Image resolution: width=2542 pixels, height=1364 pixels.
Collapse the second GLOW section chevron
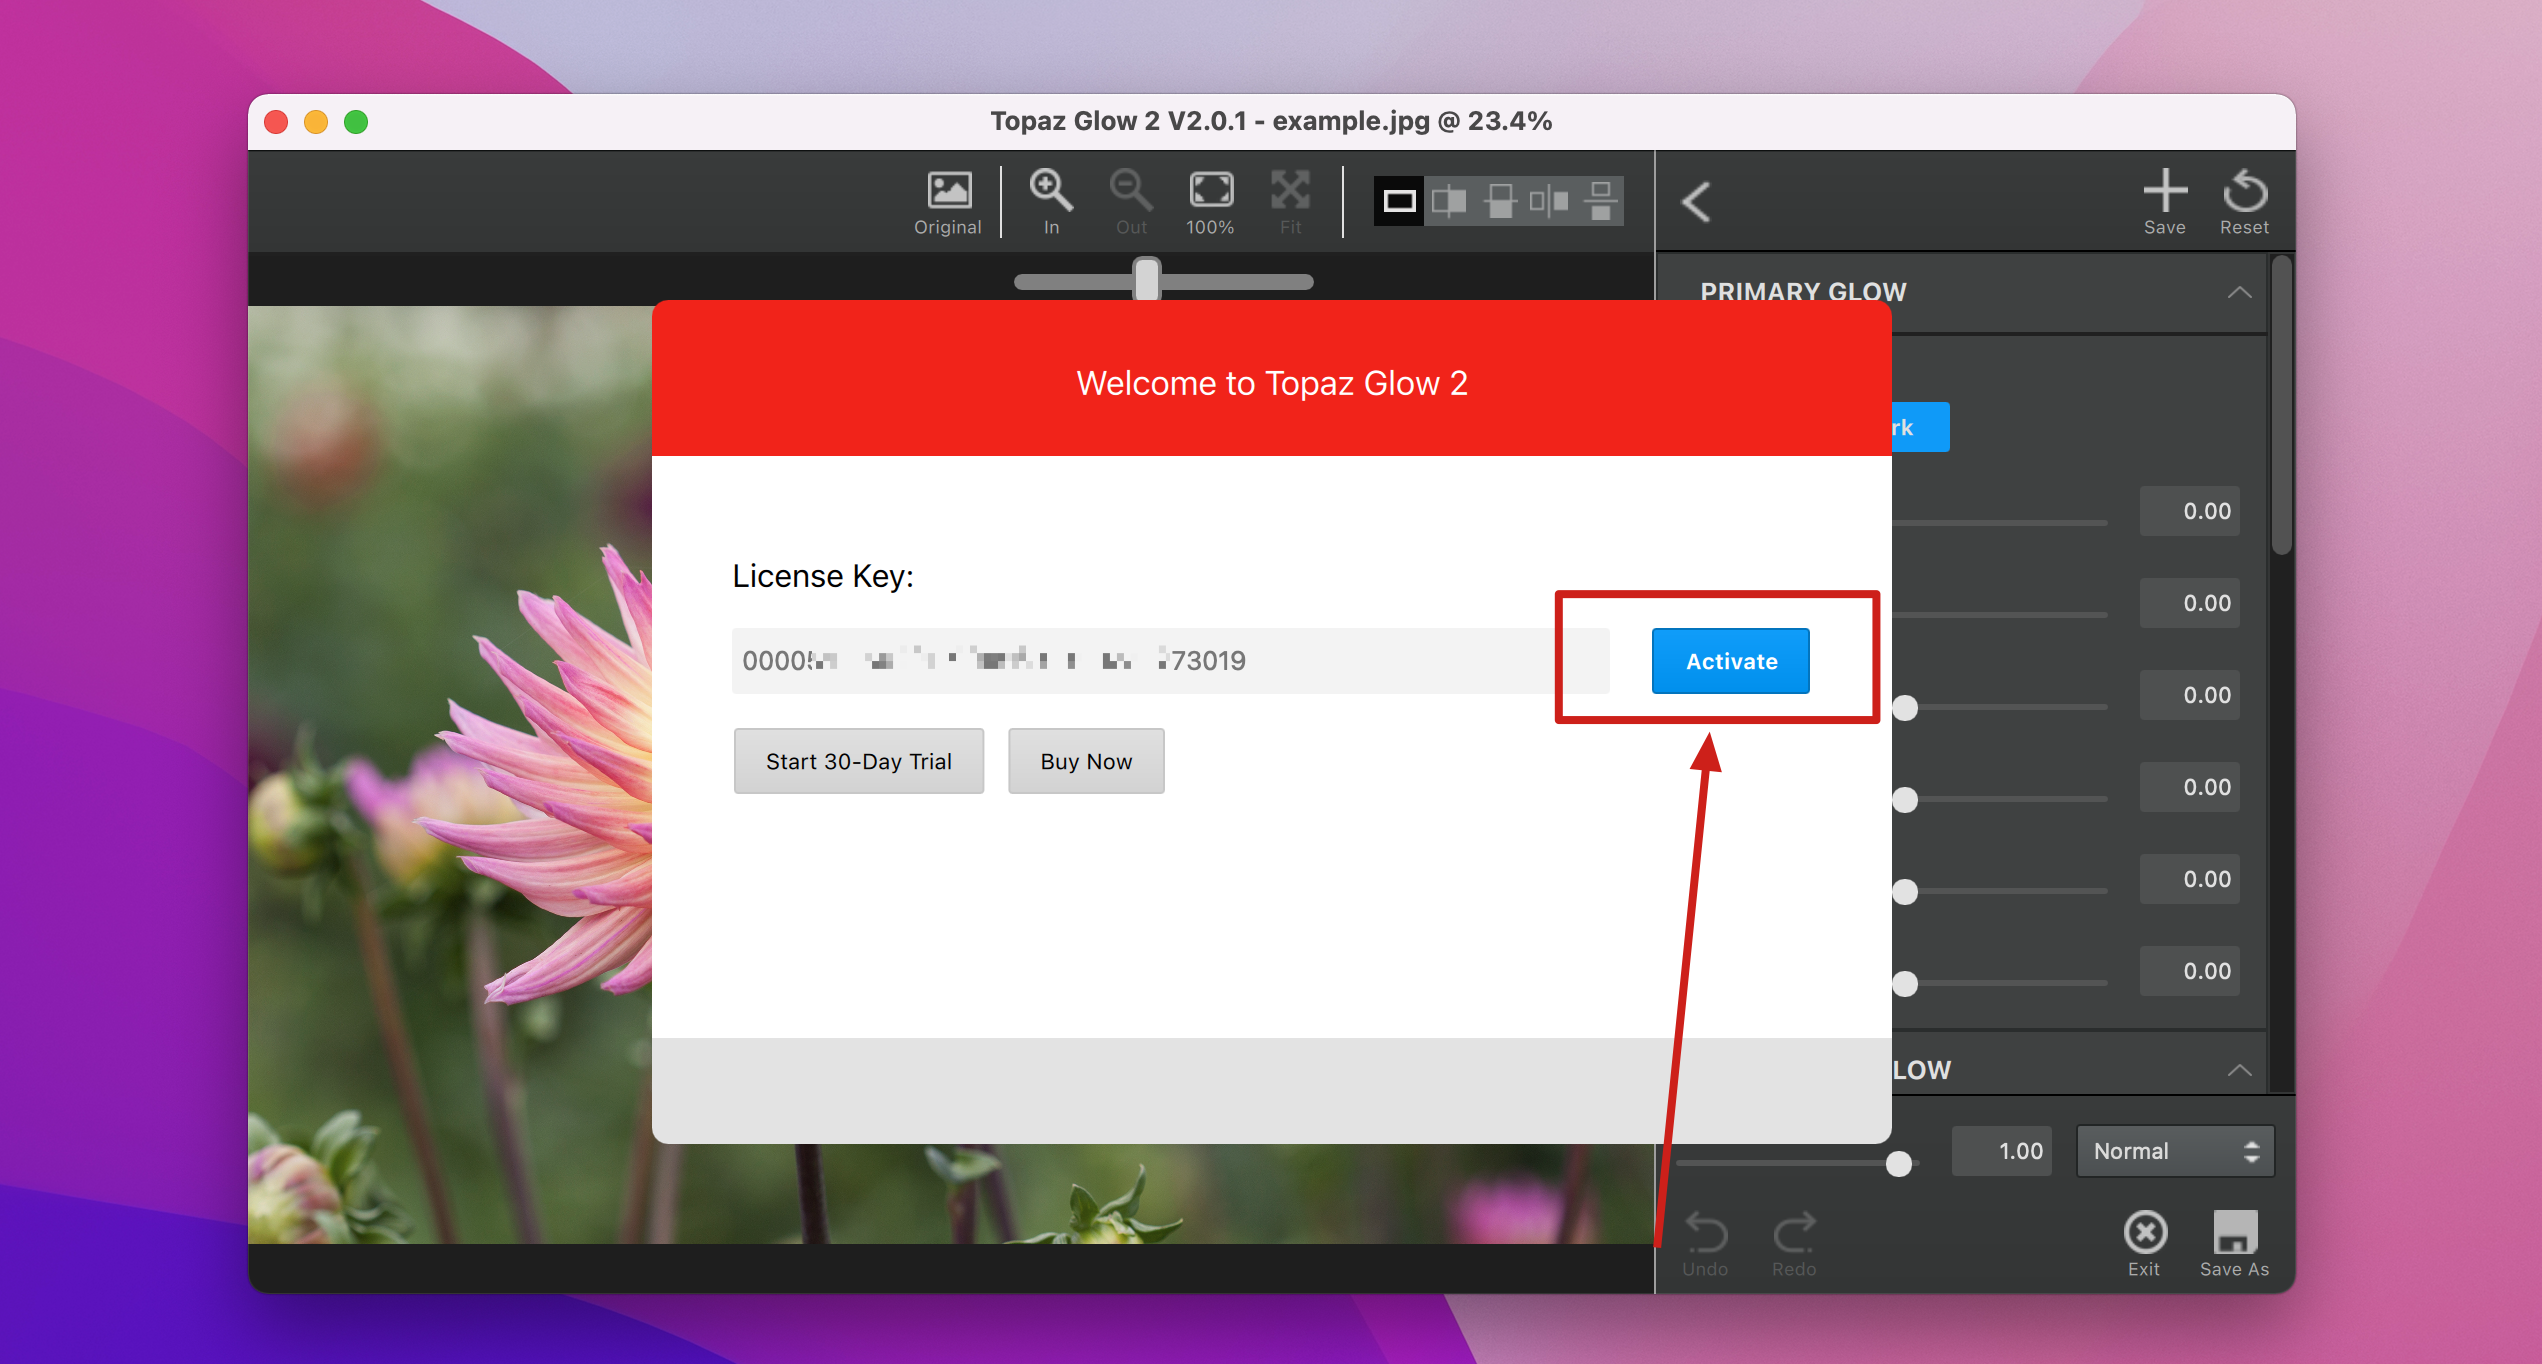click(x=2239, y=1070)
